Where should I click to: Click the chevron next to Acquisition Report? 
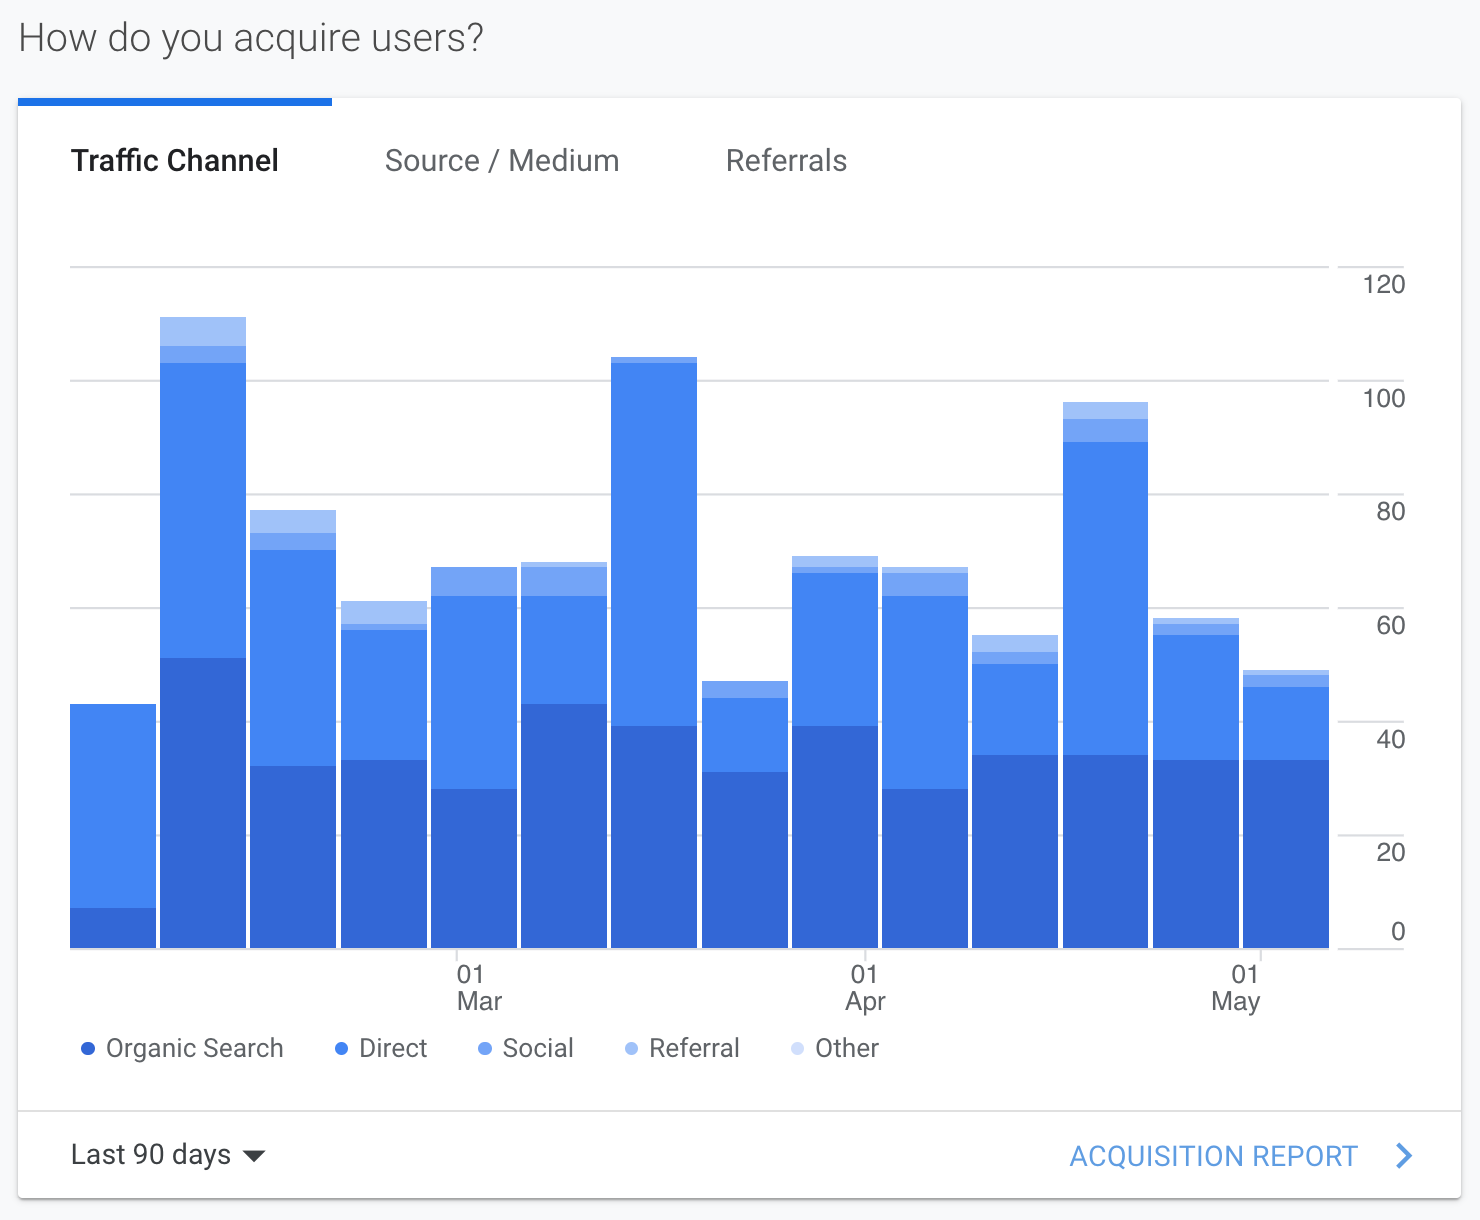pyautogui.click(x=1404, y=1156)
